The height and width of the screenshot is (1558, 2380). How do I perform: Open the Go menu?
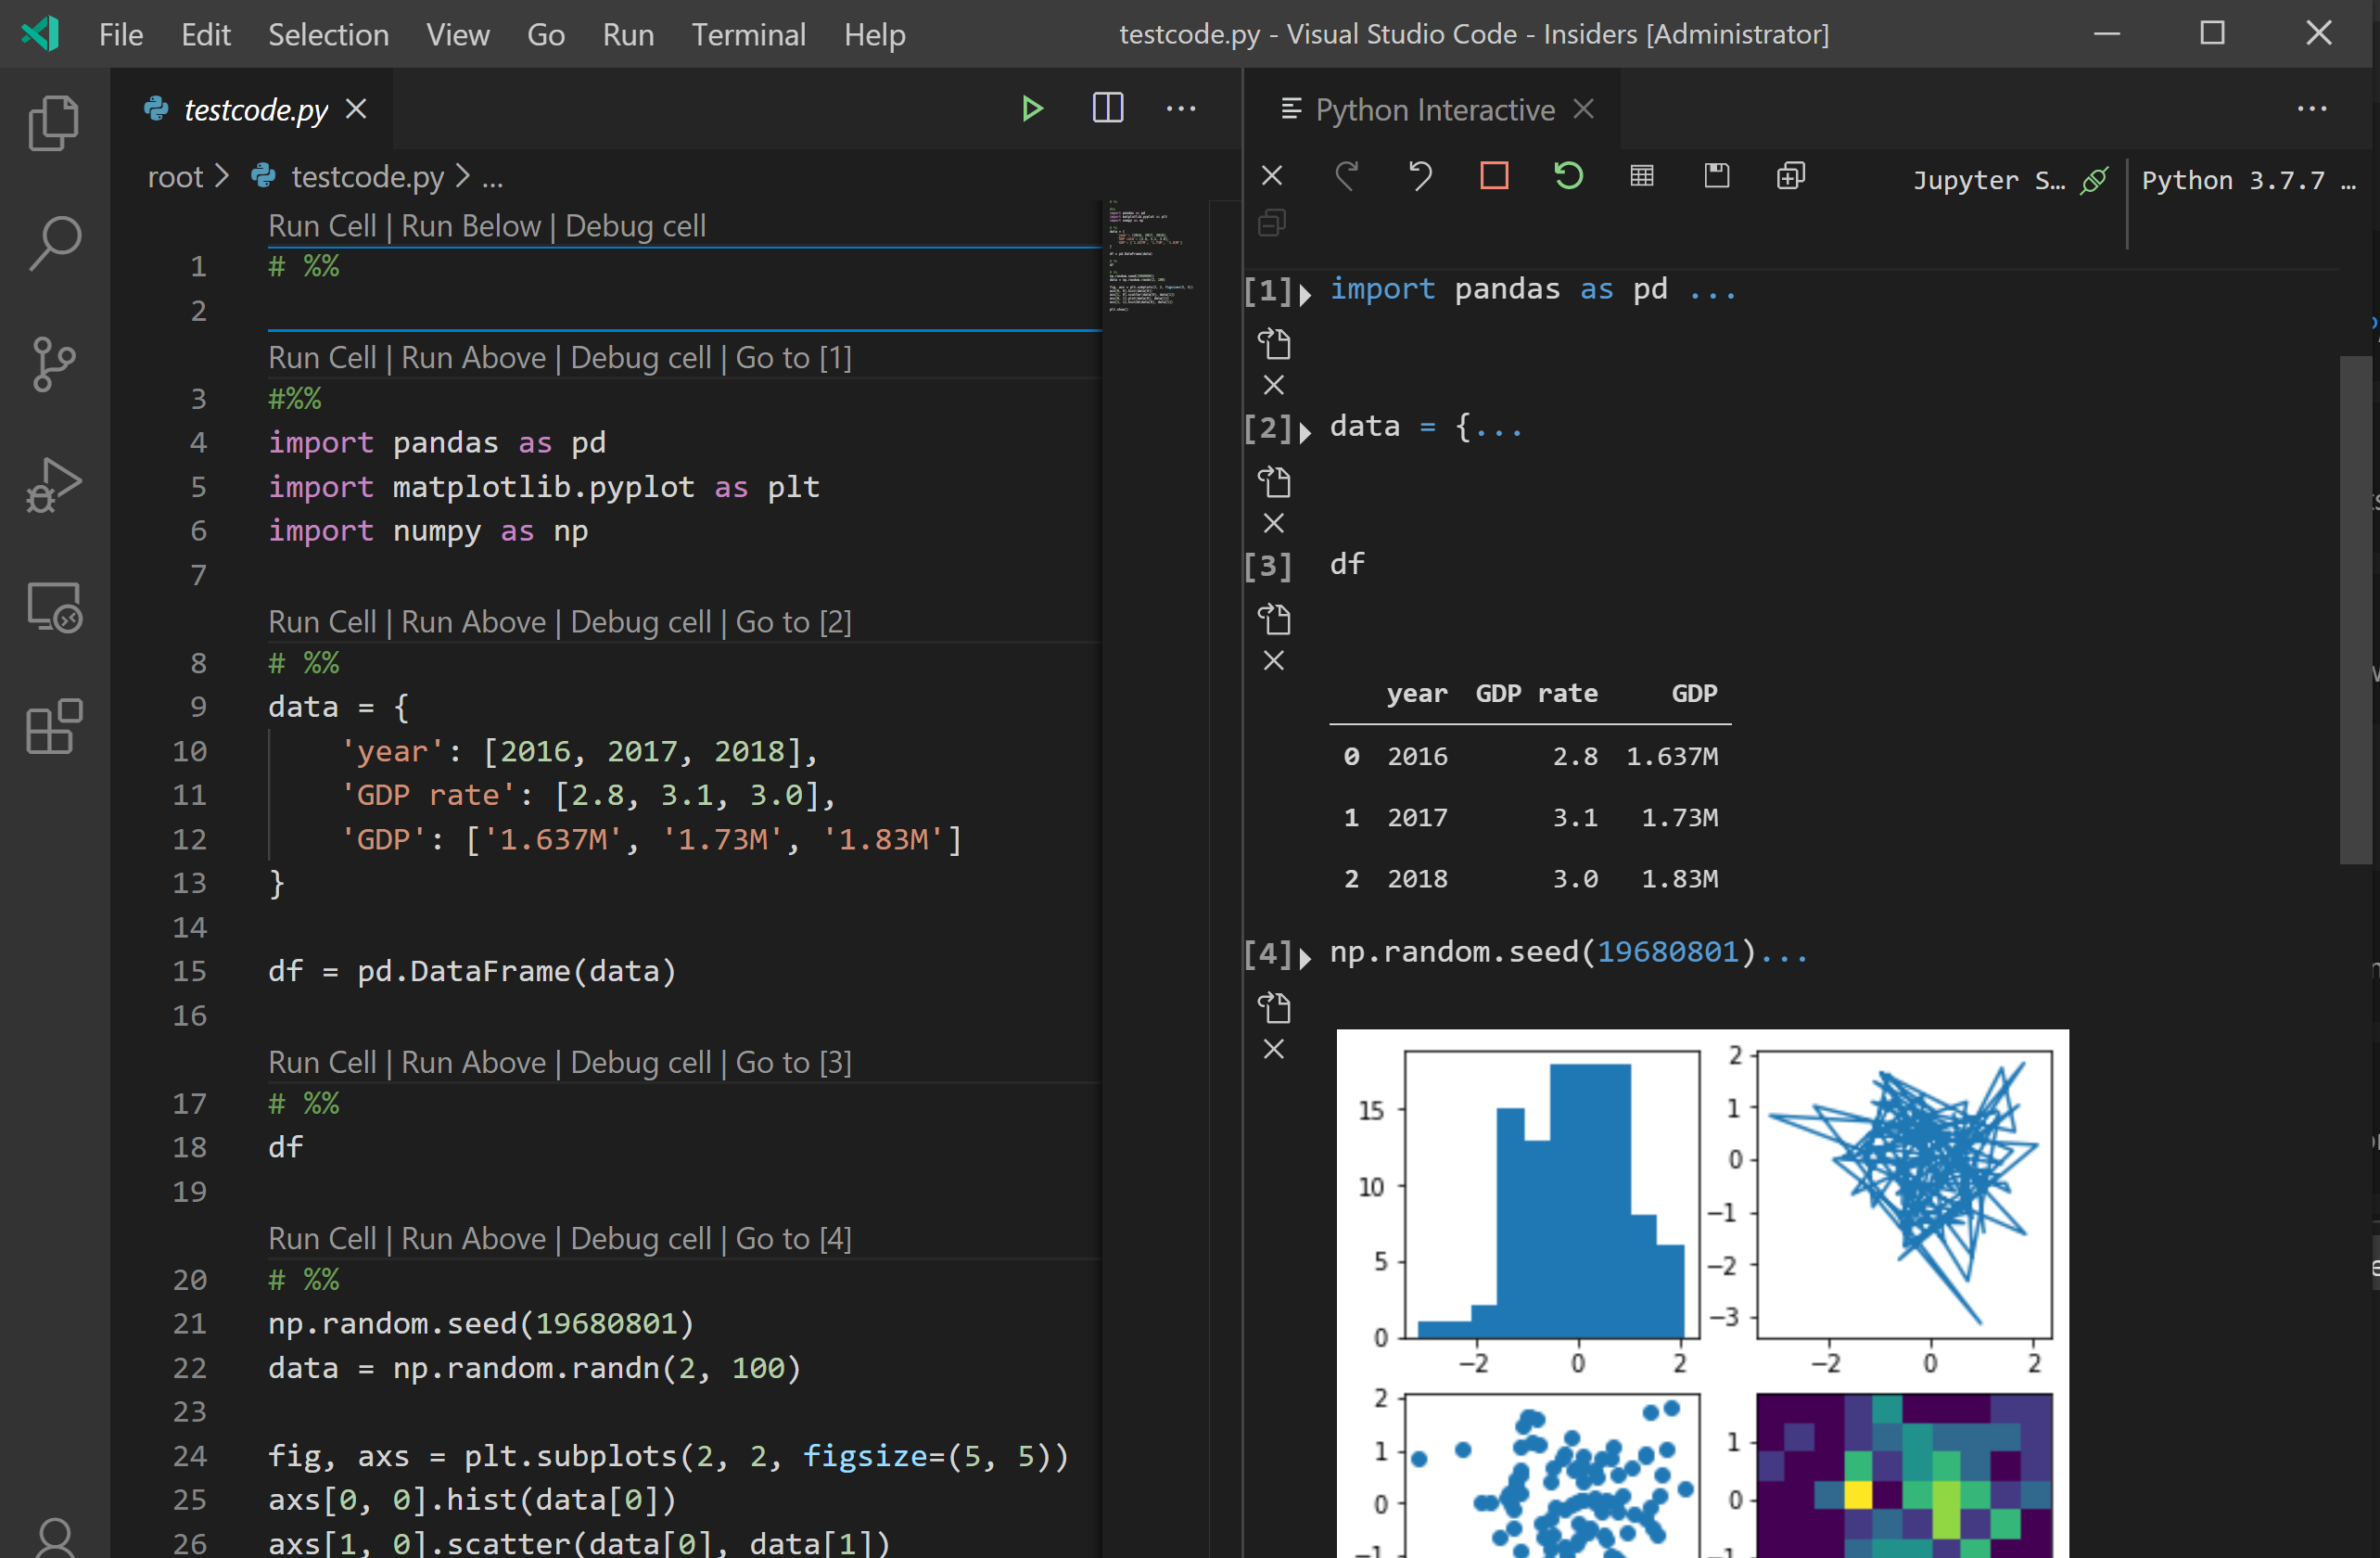(546, 34)
